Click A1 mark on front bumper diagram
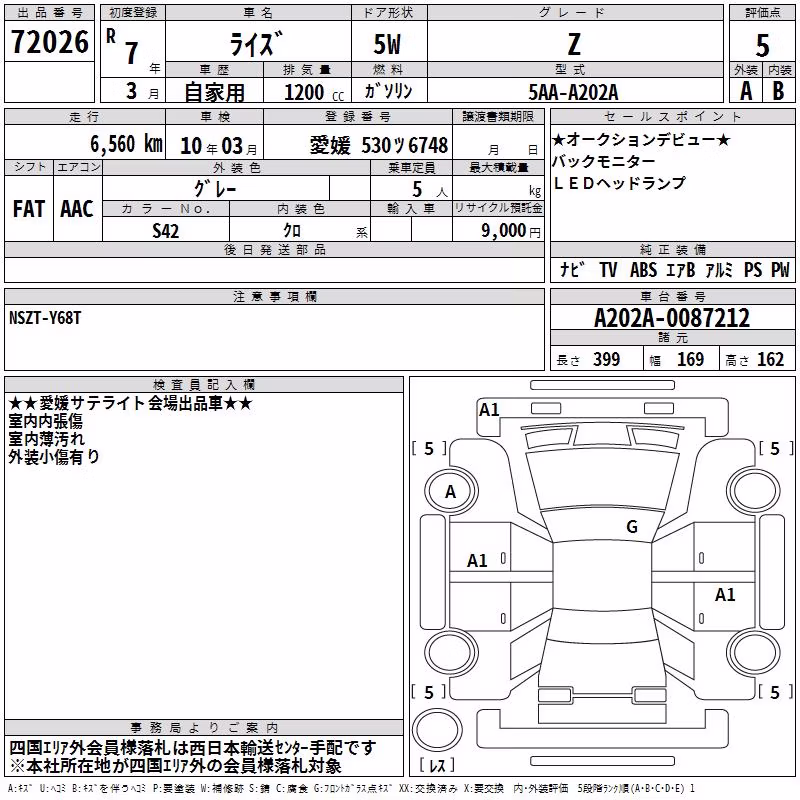The image size is (800, 800). point(489,410)
